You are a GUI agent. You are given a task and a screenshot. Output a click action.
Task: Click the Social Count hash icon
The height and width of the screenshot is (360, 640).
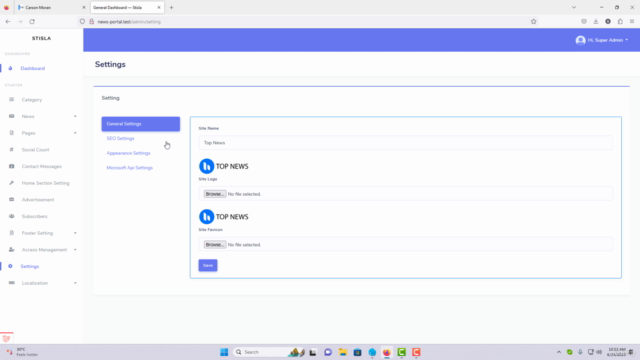click(x=11, y=150)
